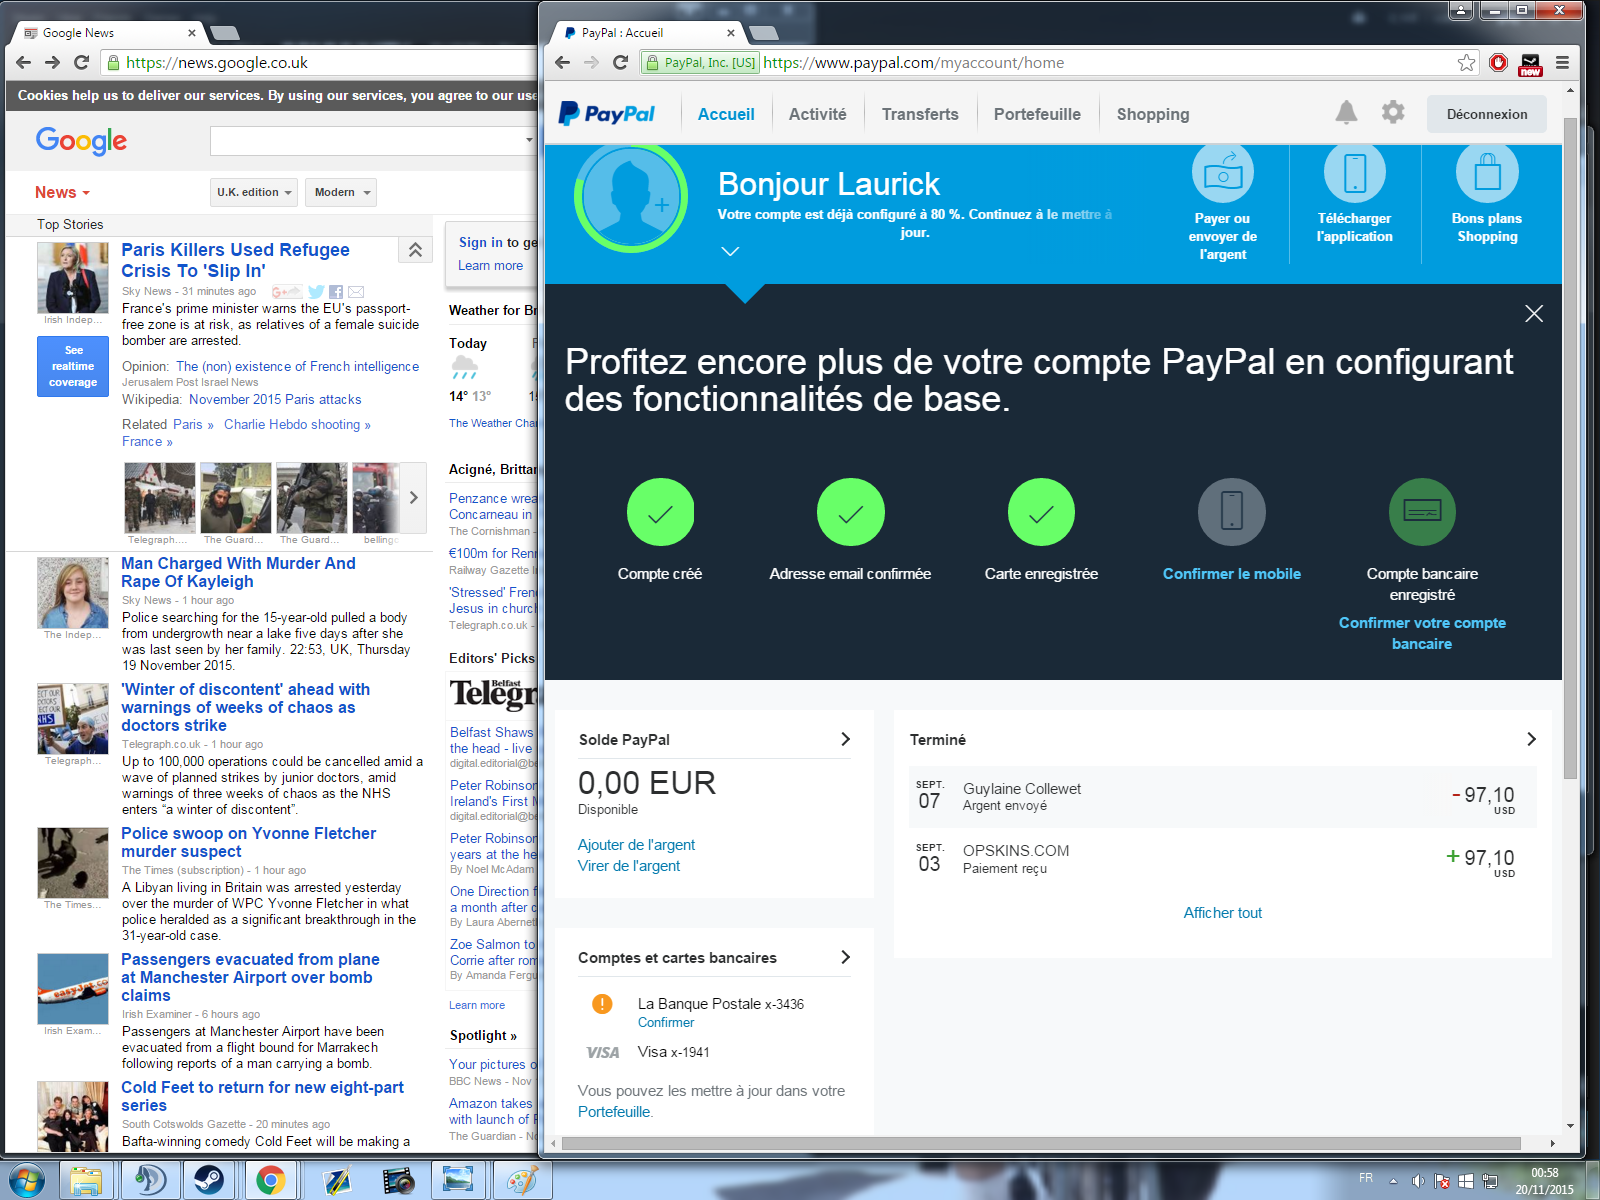Click the Déconnexion button
This screenshot has height=1200, width=1600.
[x=1486, y=114]
